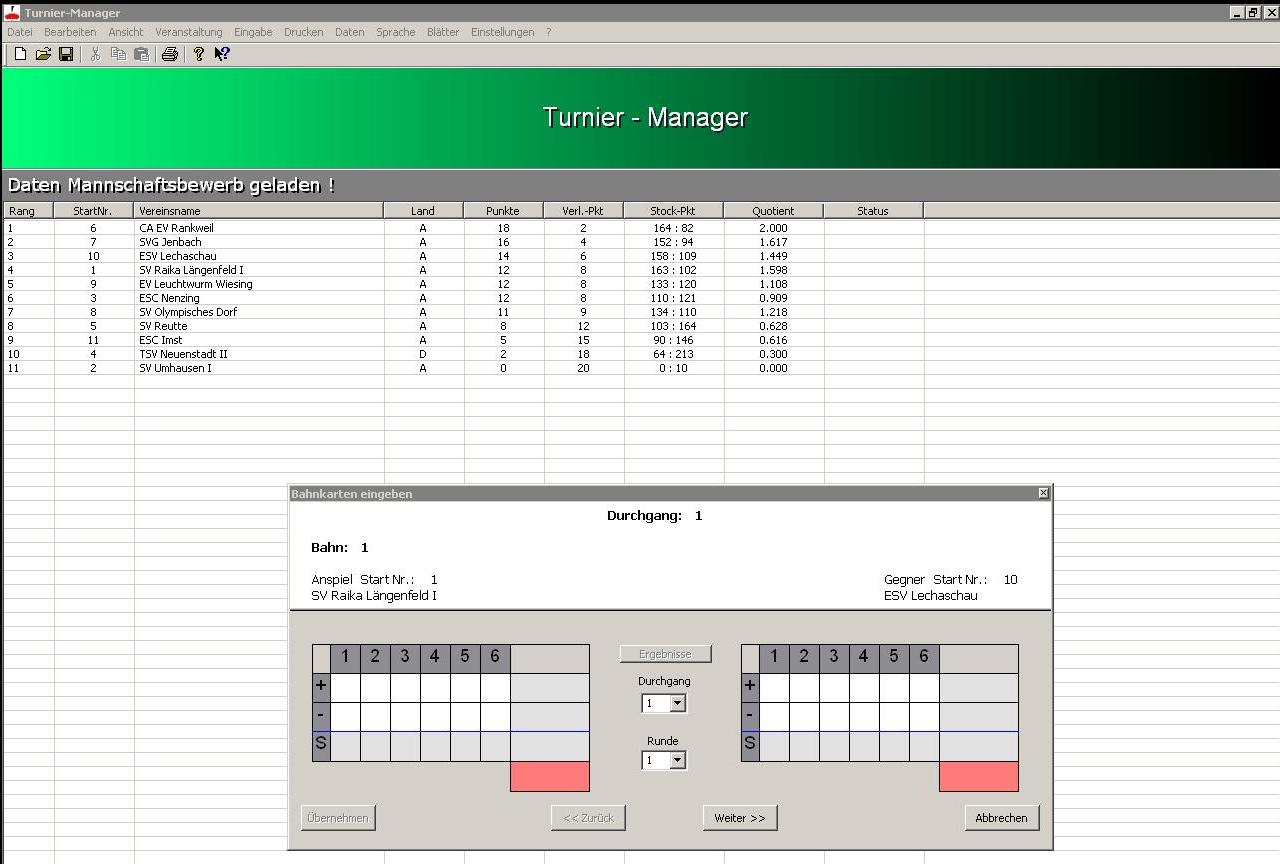Click the Übernehmen button

(x=338, y=818)
